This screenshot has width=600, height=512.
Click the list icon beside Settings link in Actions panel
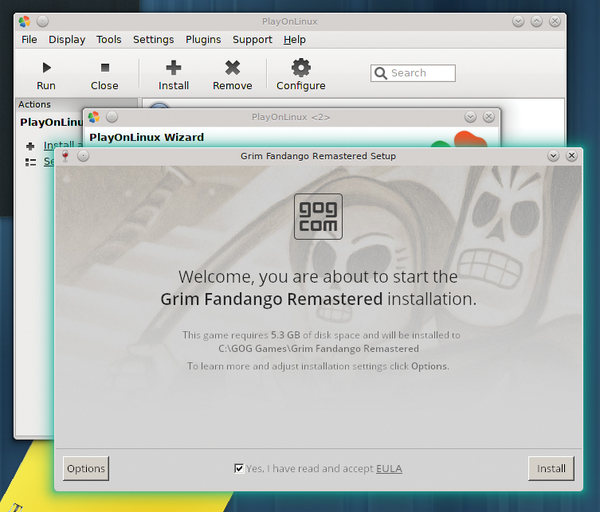click(x=31, y=162)
